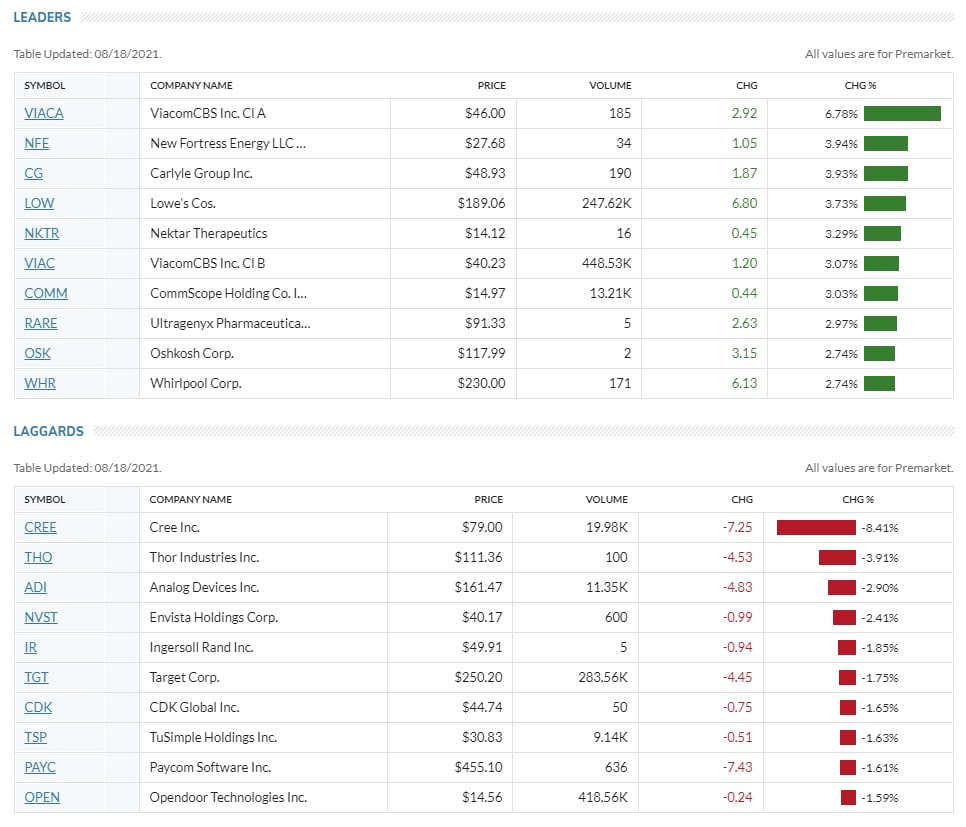Open the IR symbol link
This screenshot has height=827, width=966.
coord(30,648)
